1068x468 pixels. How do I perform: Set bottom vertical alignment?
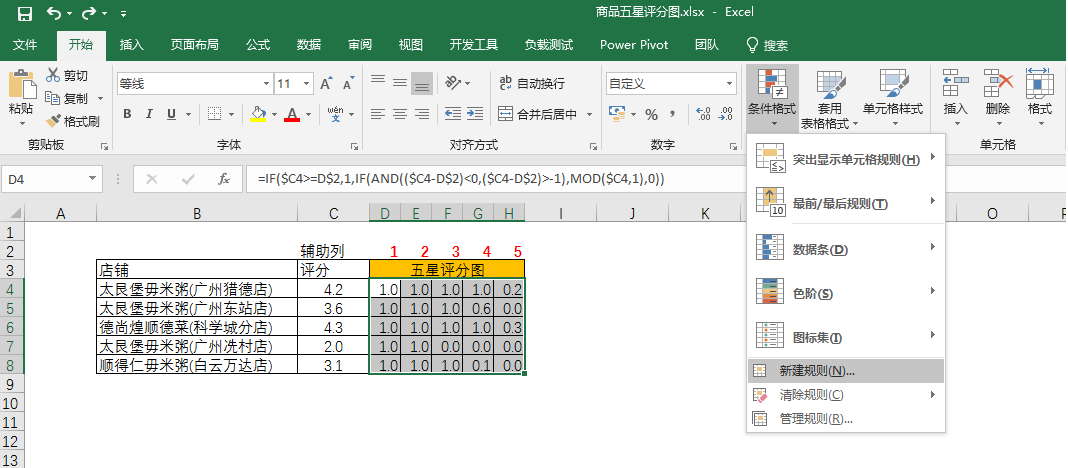click(422, 84)
